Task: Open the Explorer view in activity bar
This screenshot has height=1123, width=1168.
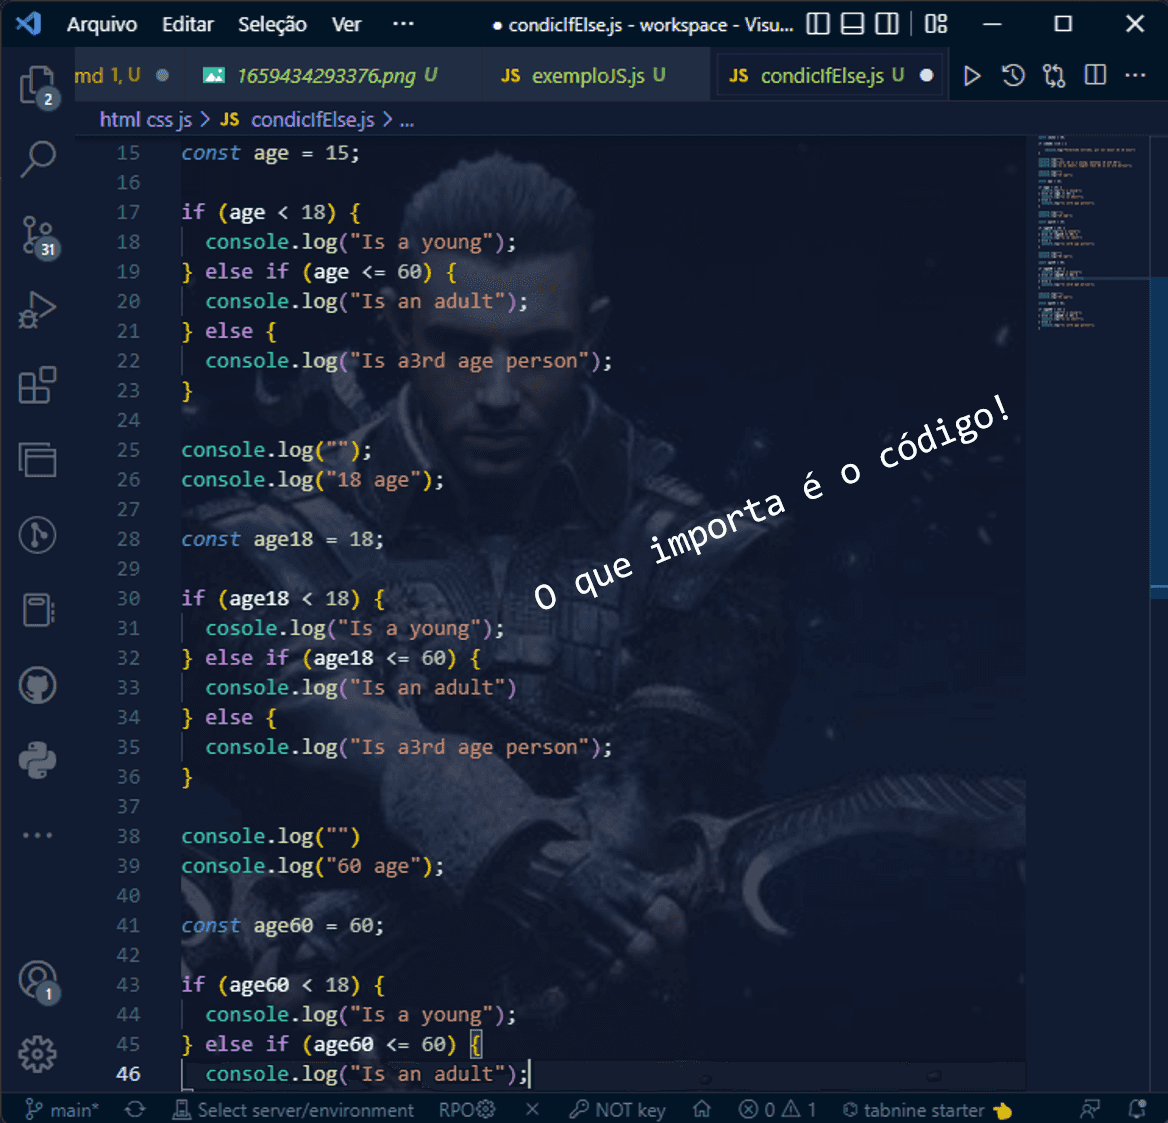Action: pos(37,85)
